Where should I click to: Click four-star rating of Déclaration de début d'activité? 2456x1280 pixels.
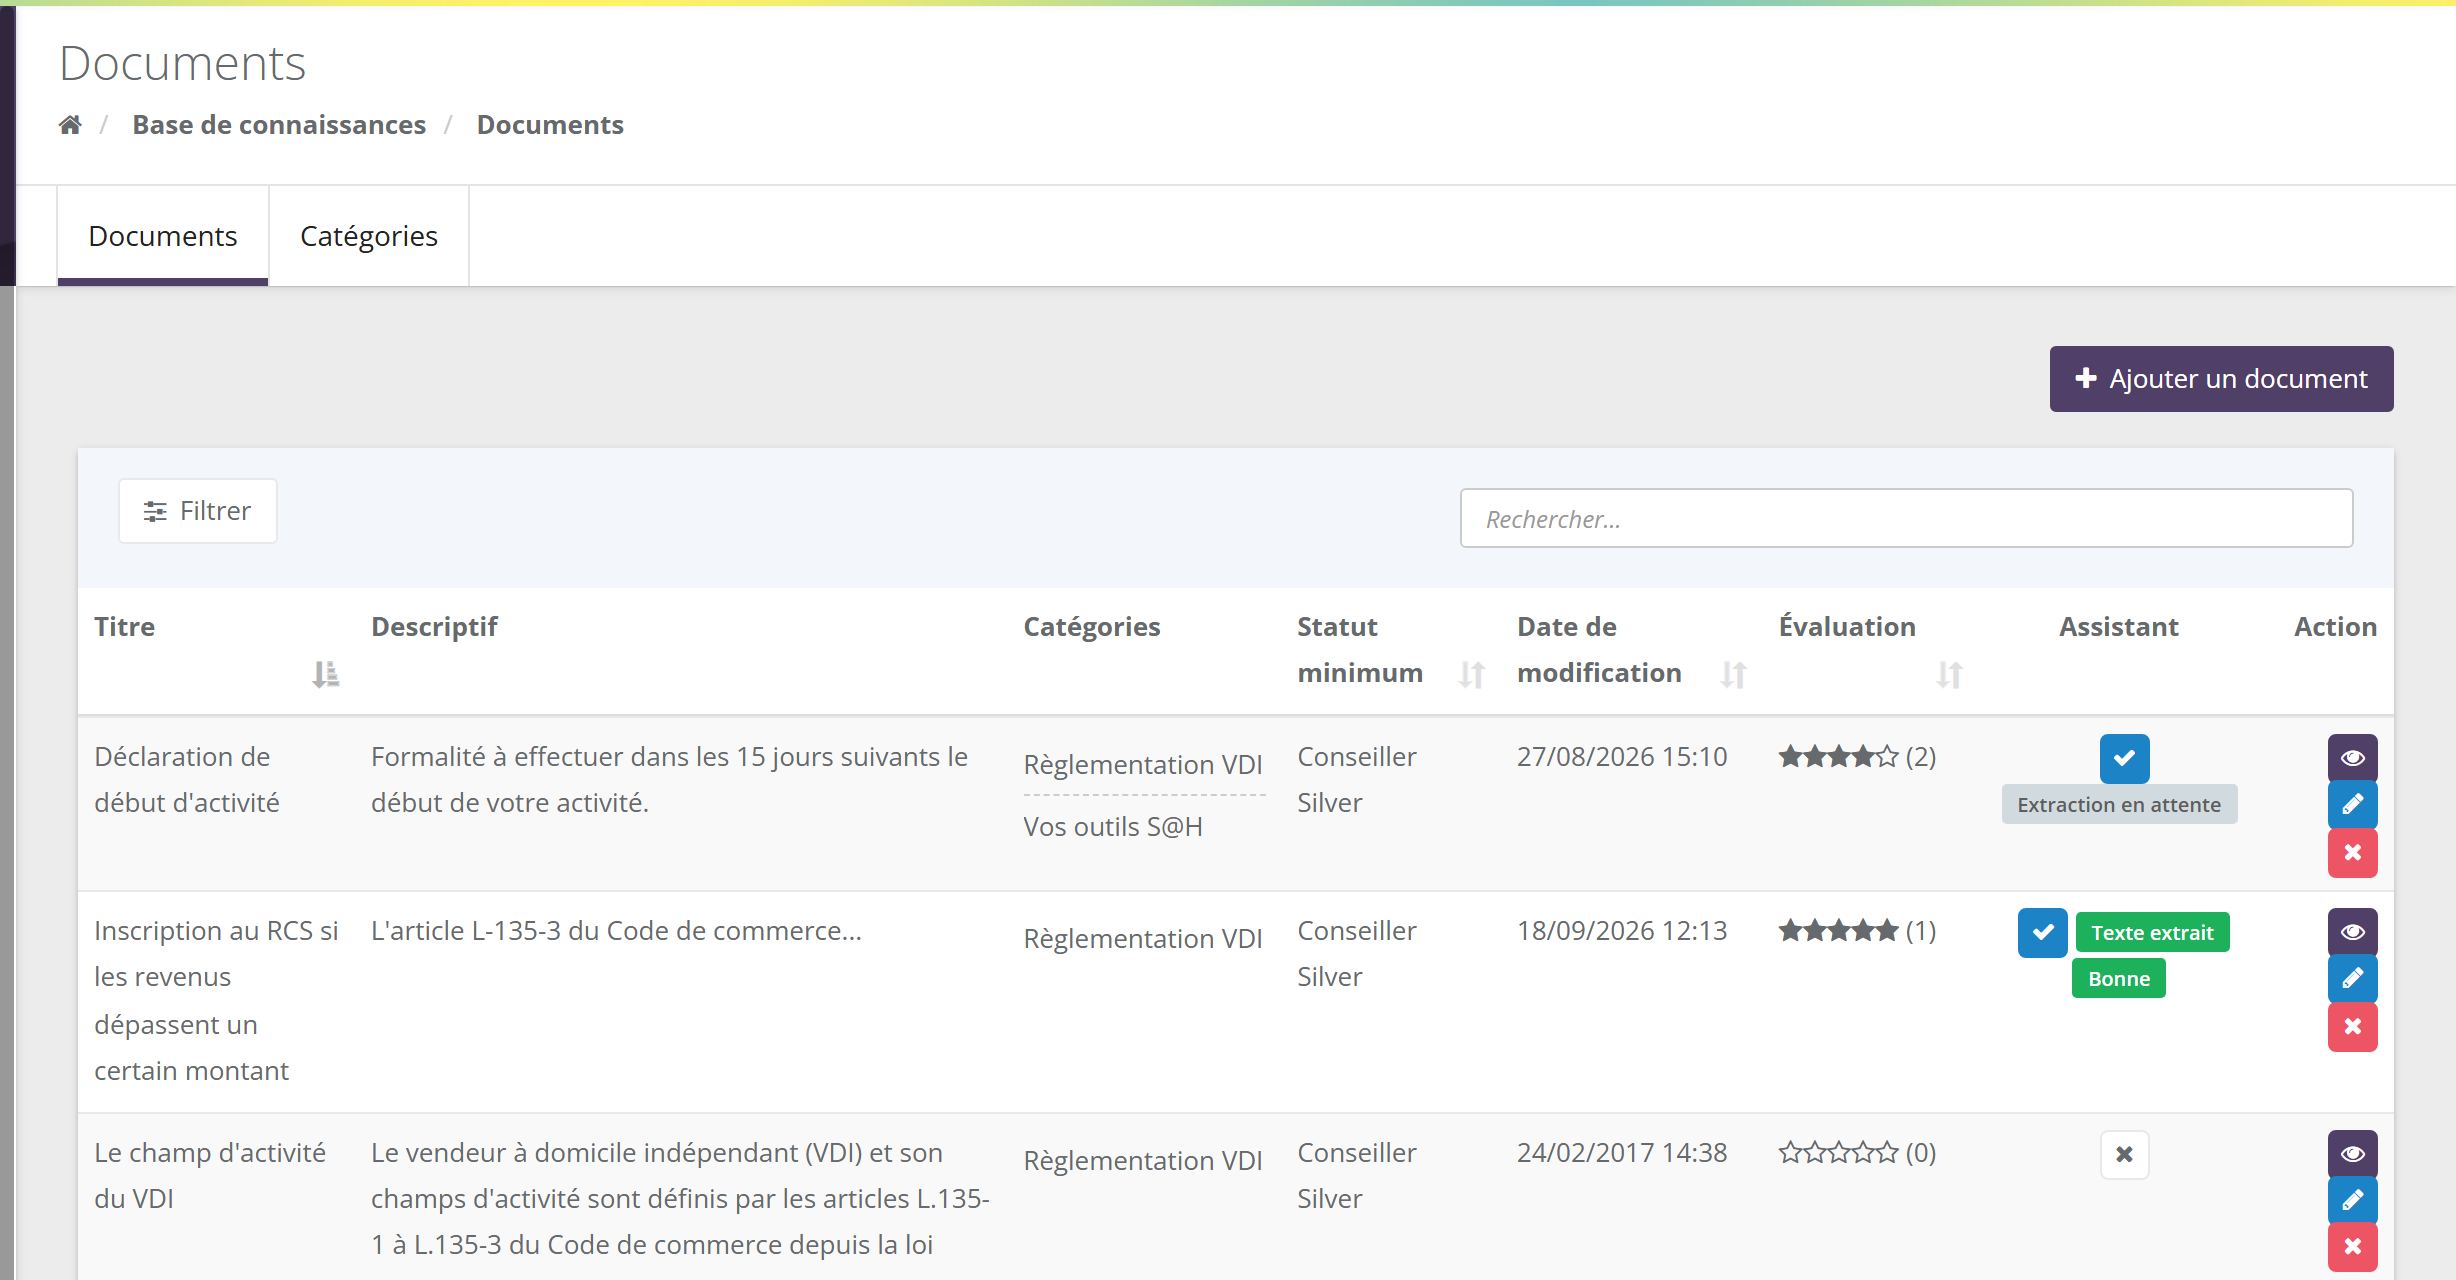pyautogui.click(x=1838, y=757)
